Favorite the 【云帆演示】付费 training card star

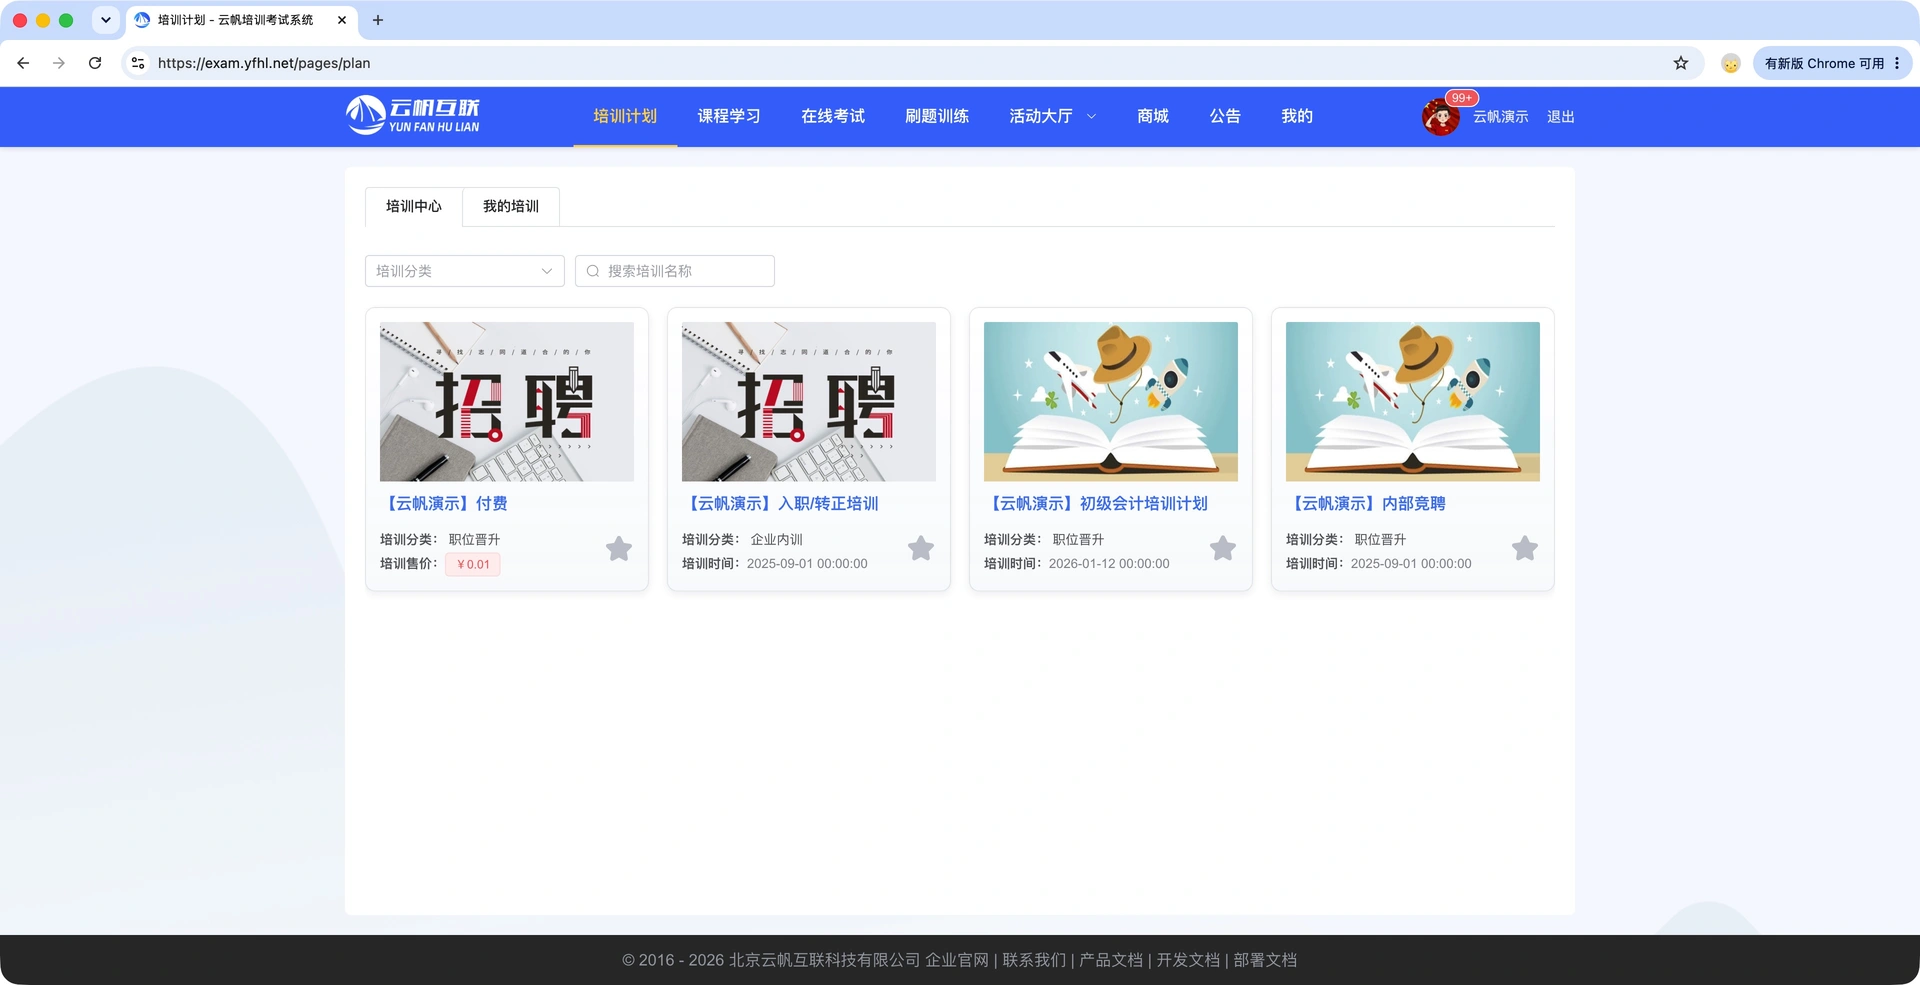click(619, 549)
